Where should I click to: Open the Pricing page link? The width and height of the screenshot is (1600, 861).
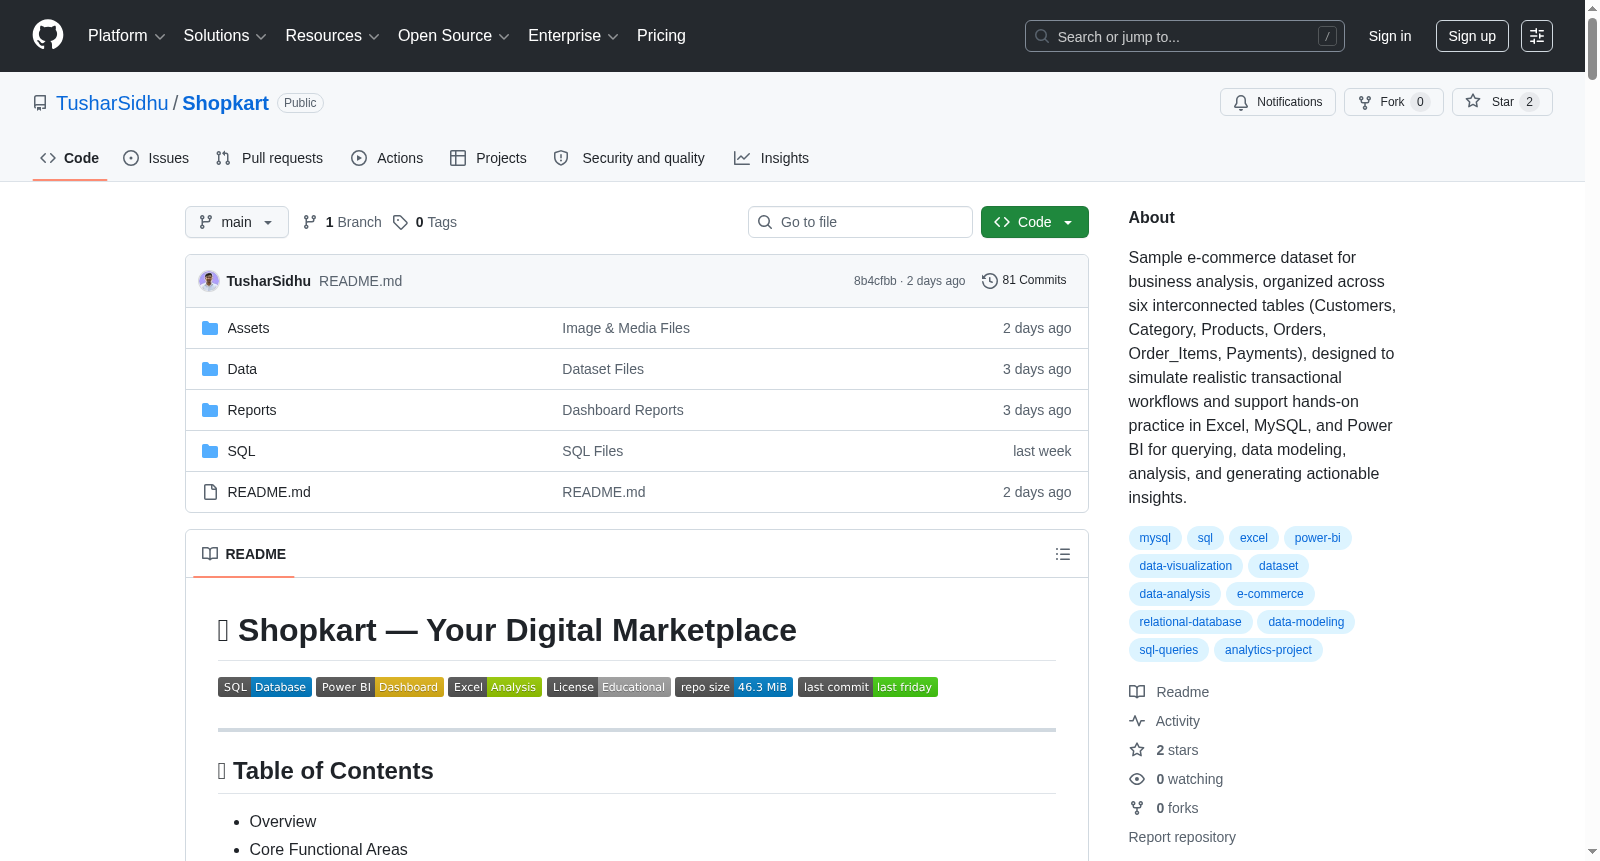pos(661,36)
